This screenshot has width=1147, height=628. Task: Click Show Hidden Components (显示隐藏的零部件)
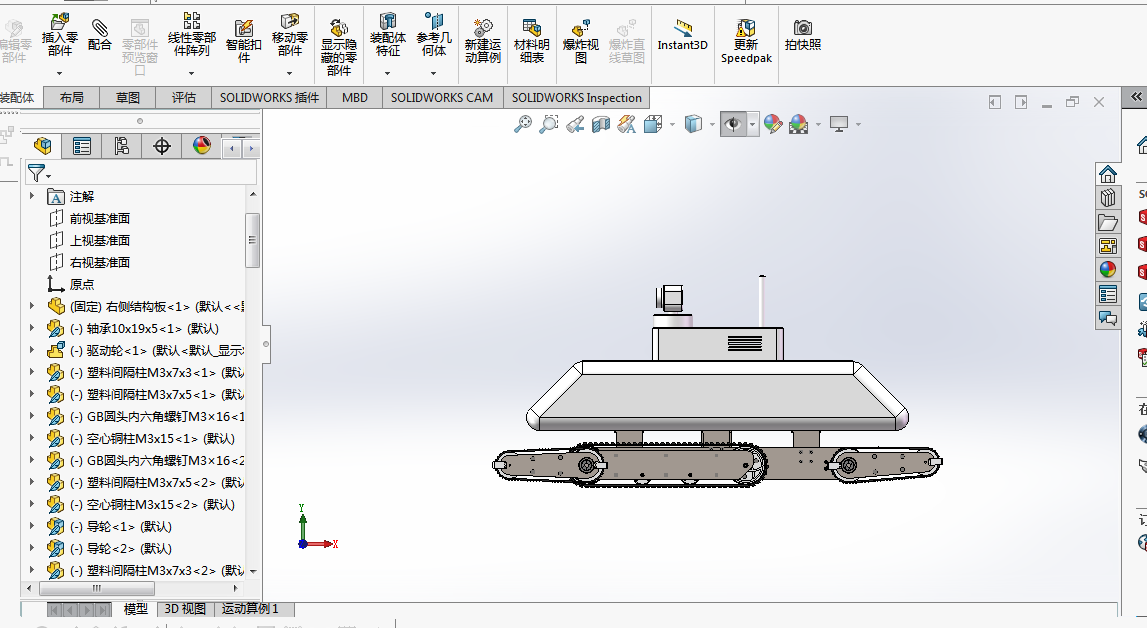(x=339, y=48)
